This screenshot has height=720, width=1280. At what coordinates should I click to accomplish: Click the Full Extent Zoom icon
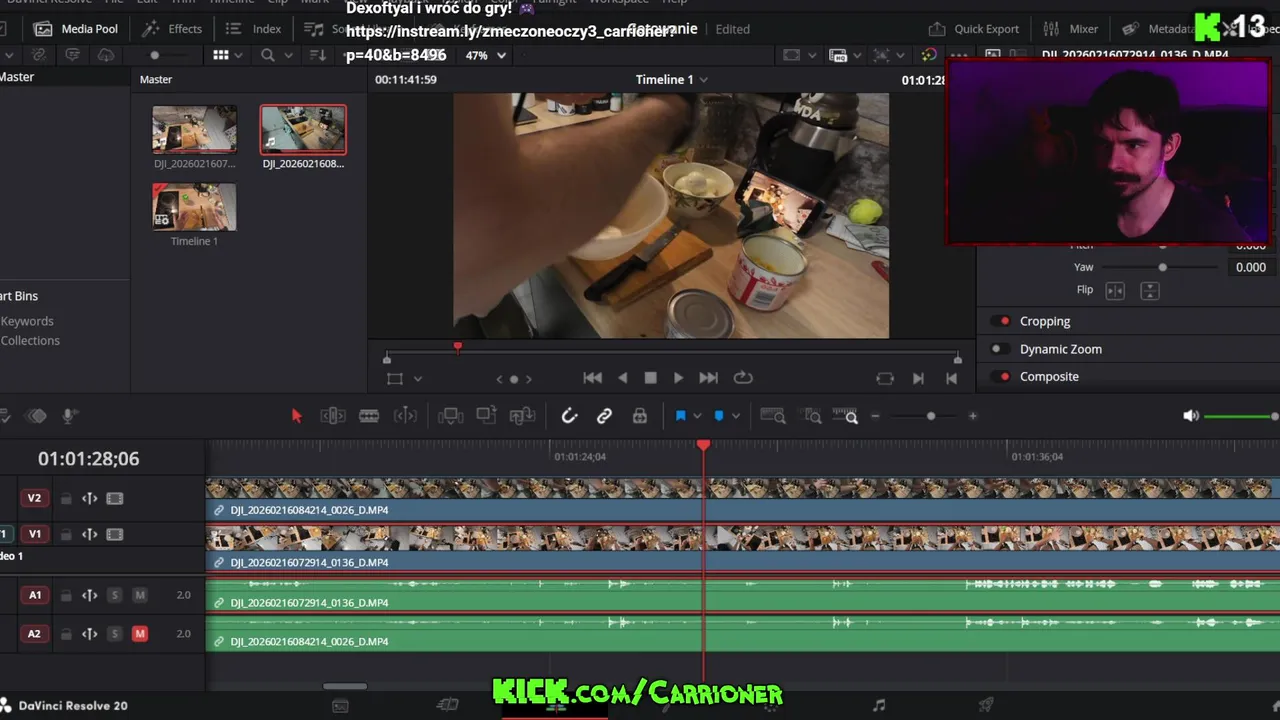pos(773,416)
